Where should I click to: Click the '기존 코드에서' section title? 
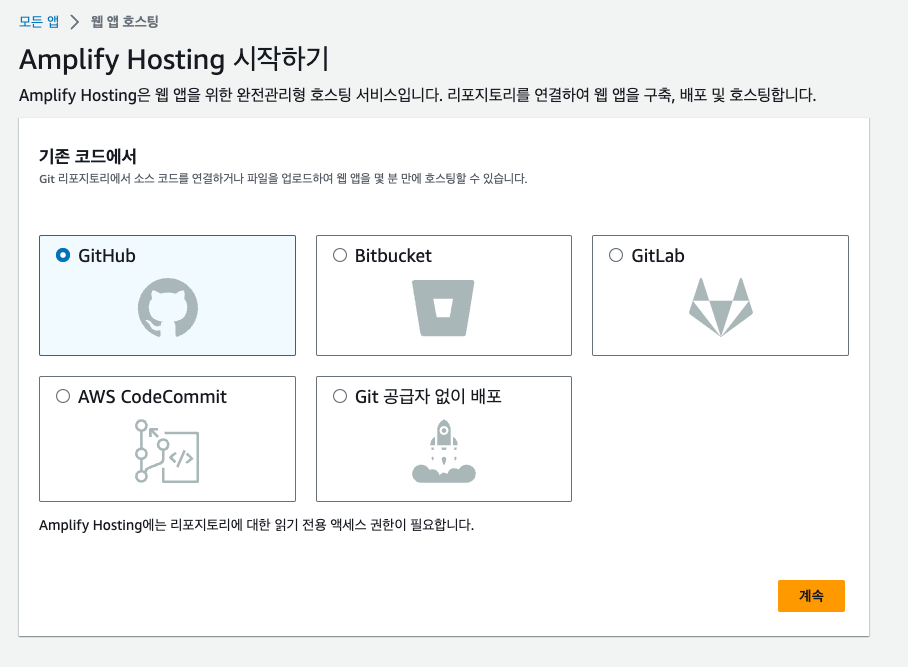tap(88, 156)
